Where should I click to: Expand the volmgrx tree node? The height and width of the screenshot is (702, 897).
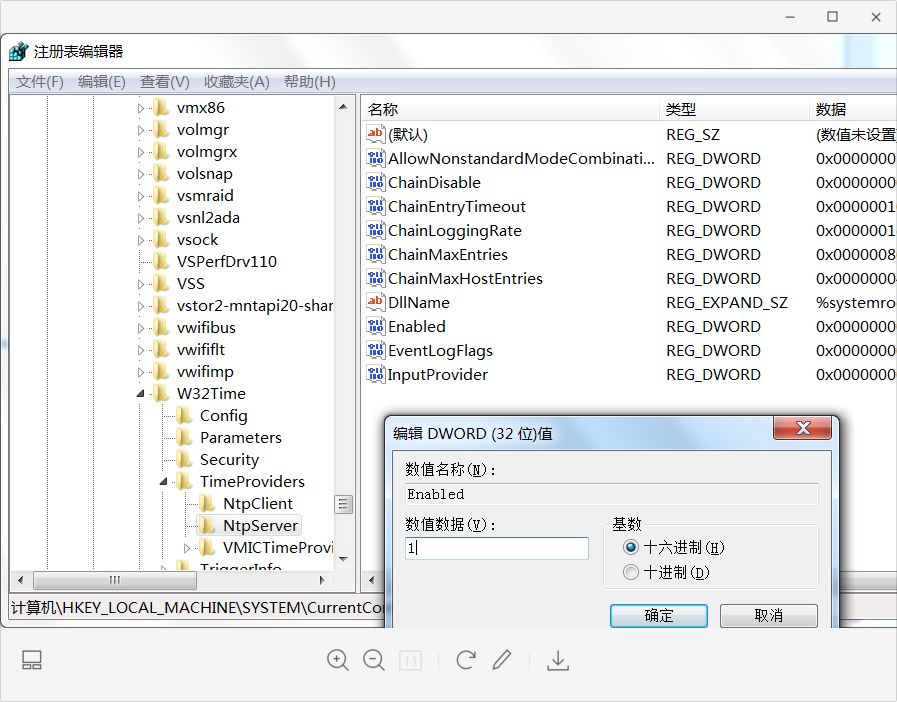141,152
